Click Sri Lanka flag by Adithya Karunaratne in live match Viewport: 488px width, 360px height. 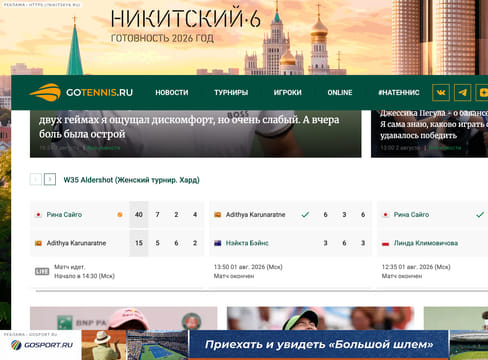38,243
